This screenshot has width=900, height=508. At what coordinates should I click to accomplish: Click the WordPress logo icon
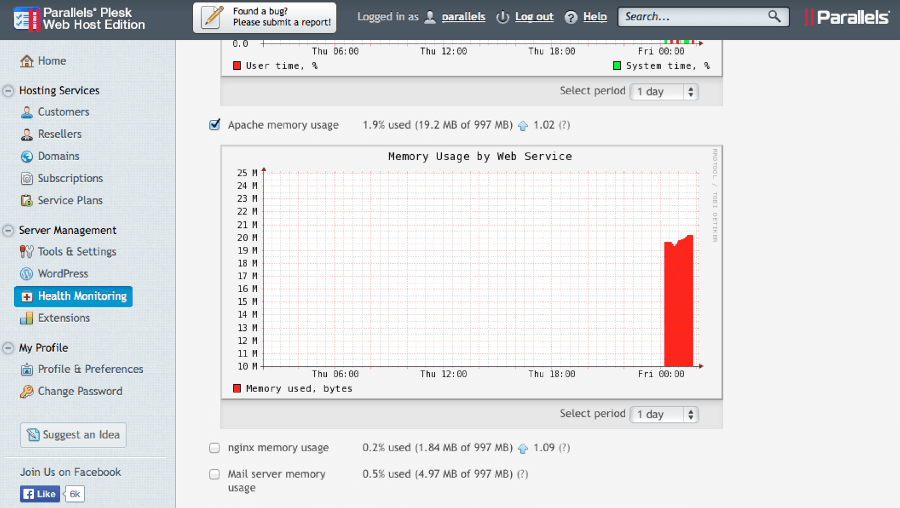(26, 274)
